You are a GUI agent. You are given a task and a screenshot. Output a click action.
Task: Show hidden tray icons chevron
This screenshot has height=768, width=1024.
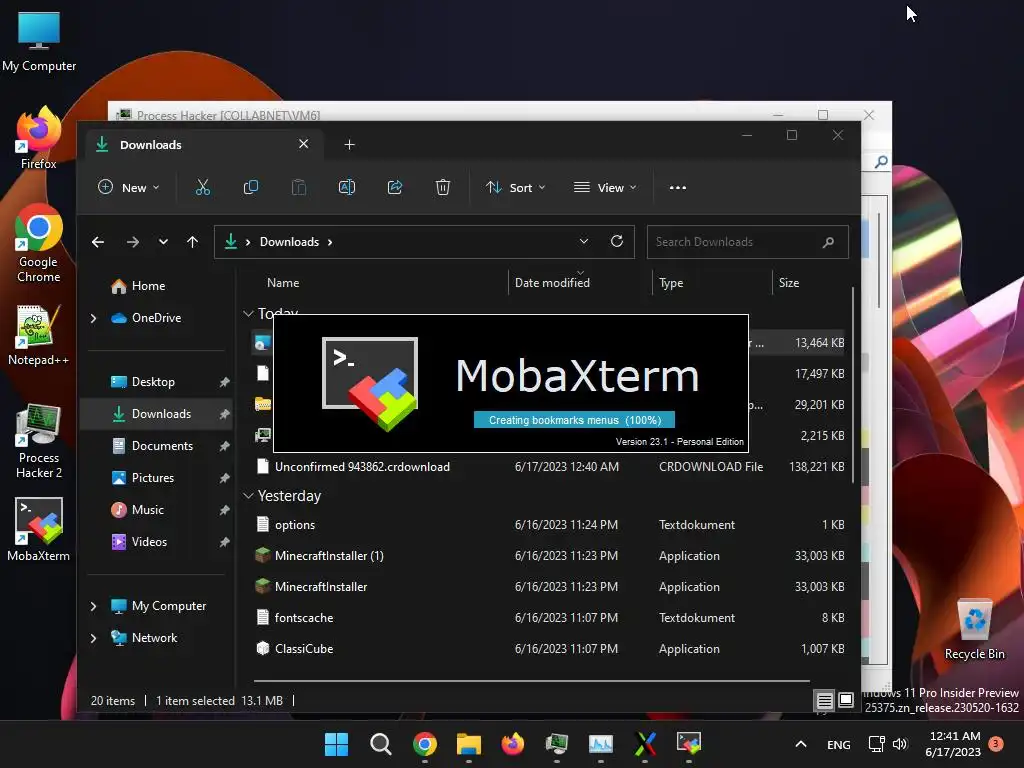tap(801, 744)
